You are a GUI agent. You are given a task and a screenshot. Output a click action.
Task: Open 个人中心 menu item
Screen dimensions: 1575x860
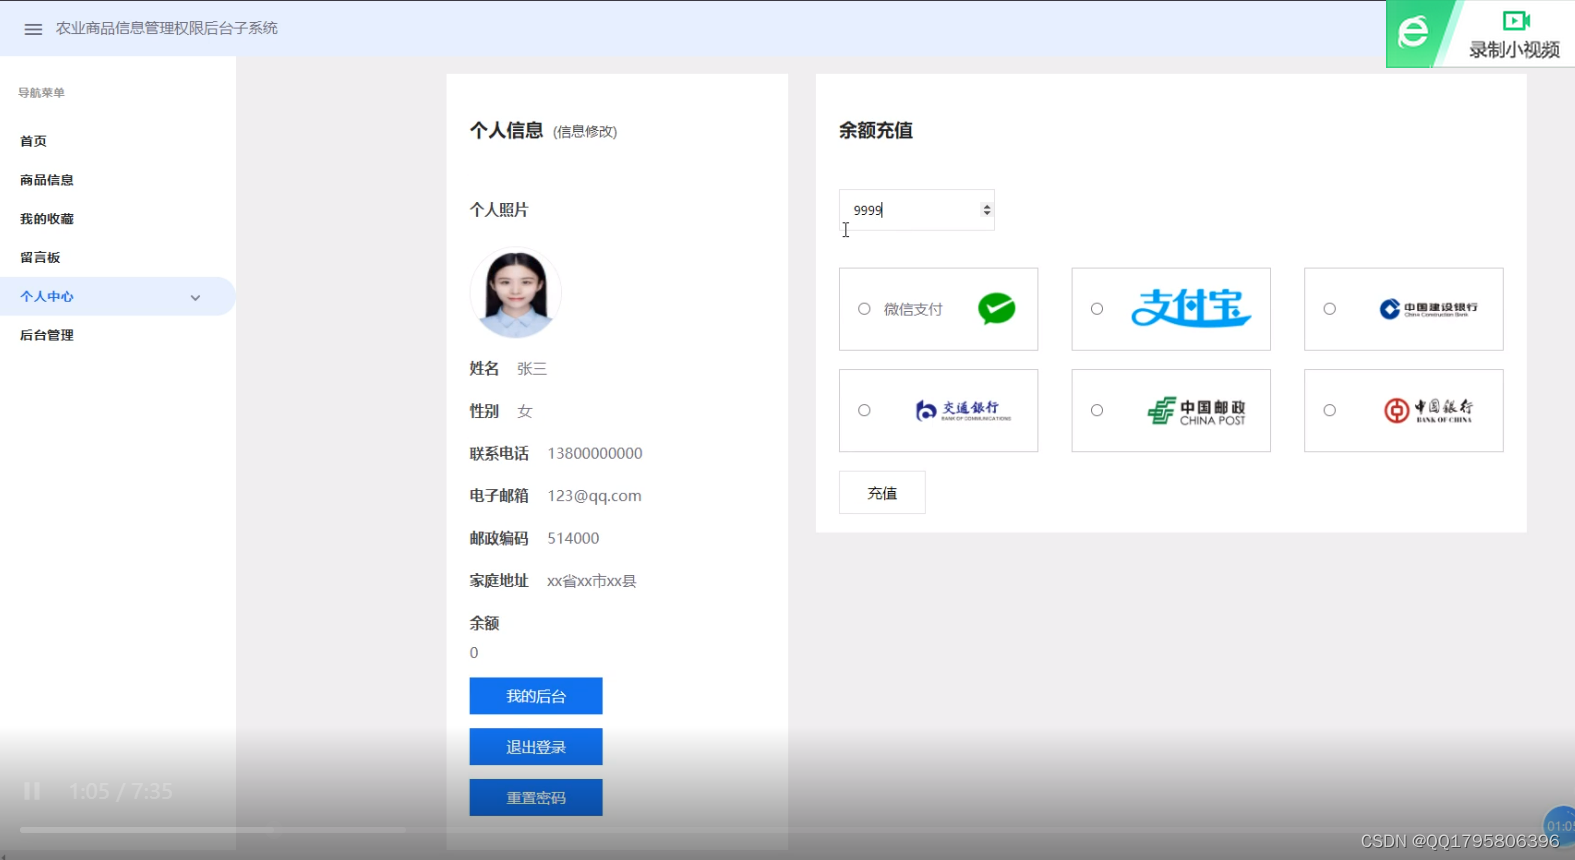[116, 296]
